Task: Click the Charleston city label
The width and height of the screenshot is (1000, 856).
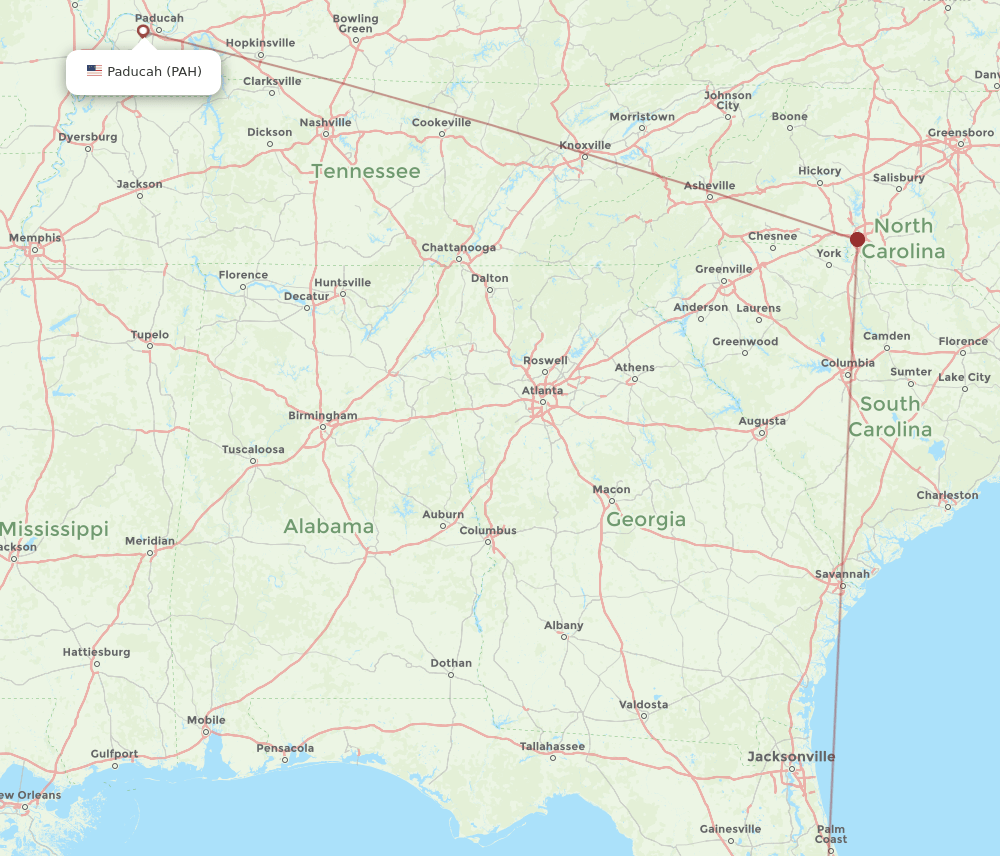Action: (947, 495)
